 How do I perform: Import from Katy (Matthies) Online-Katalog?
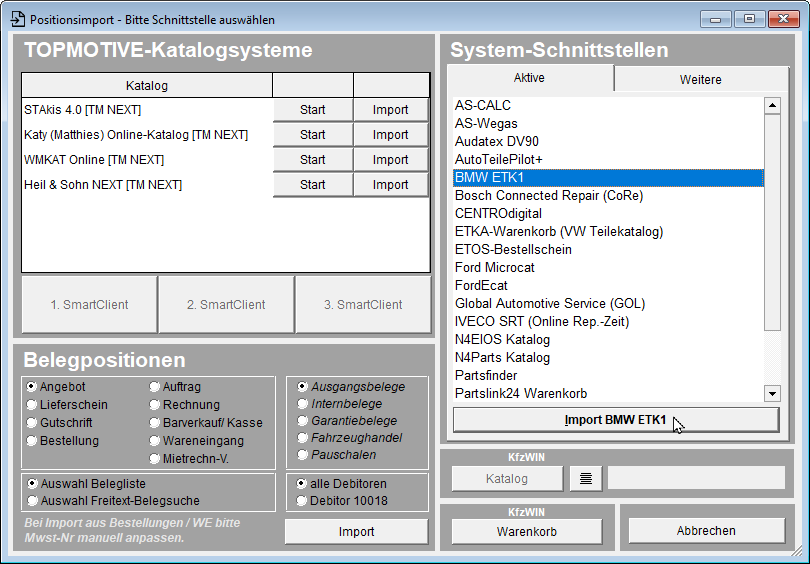(391, 134)
